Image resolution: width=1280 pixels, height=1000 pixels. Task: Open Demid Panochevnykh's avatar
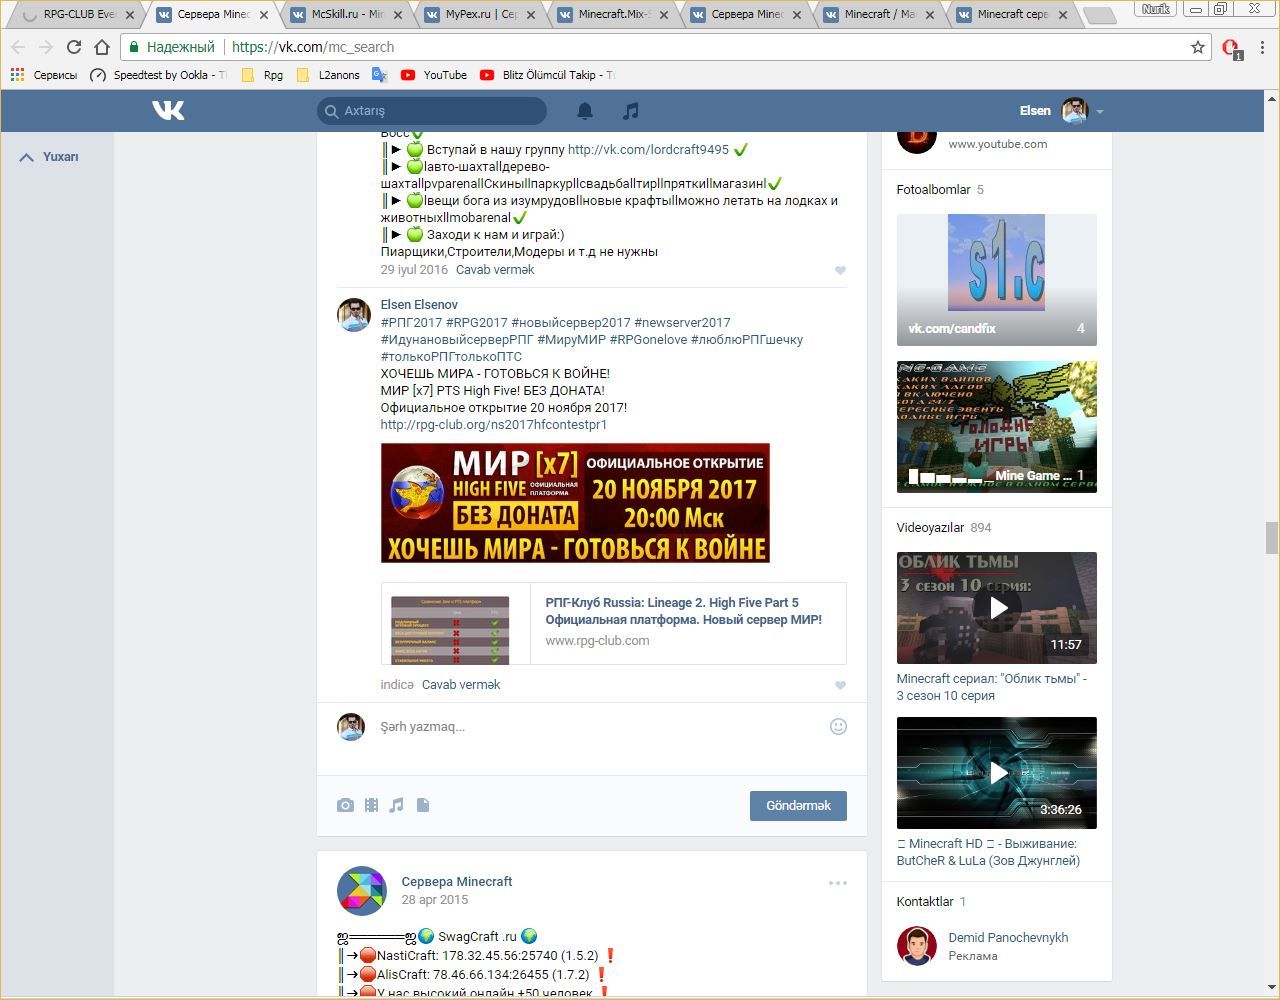tap(916, 946)
